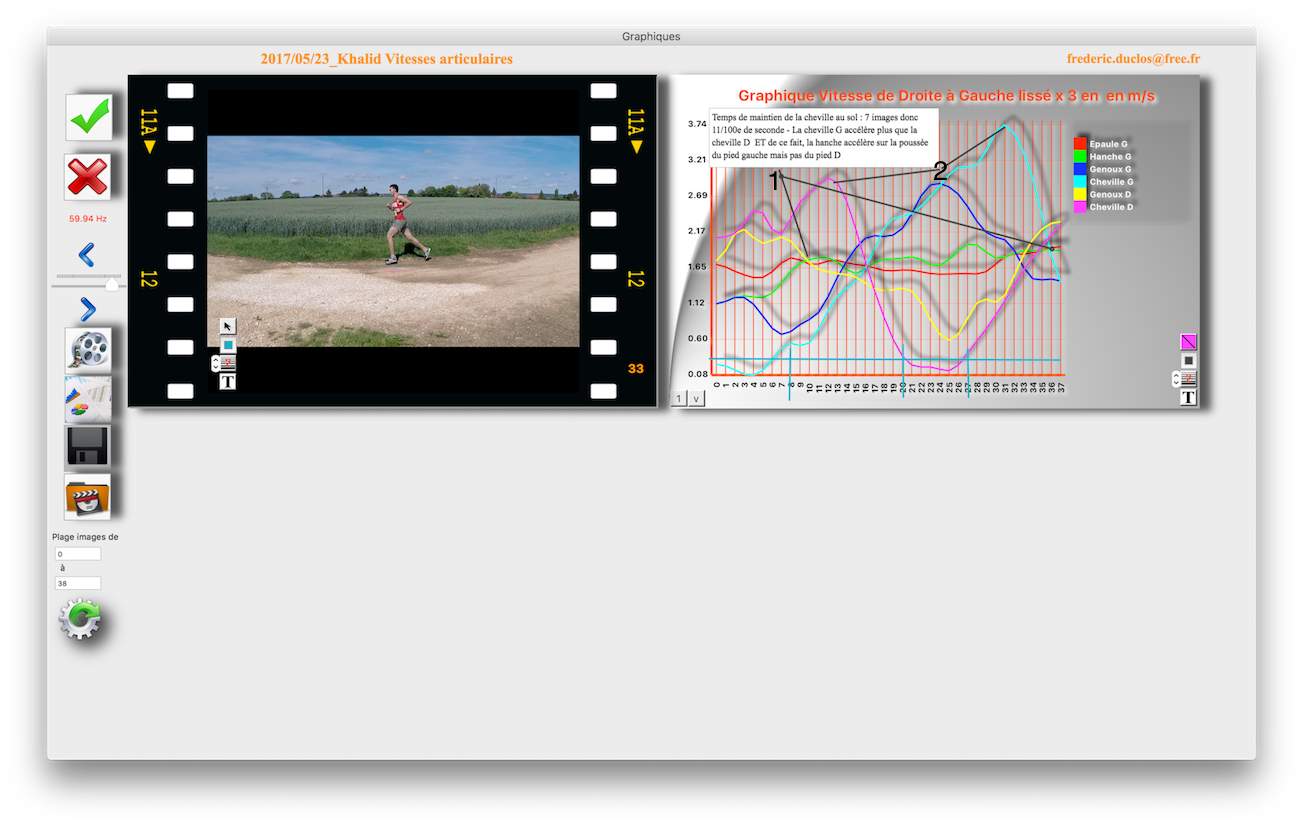Click the green checkmark validate button
The height and width of the screenshot is (827, 1303).
click(x=88, y=118)
